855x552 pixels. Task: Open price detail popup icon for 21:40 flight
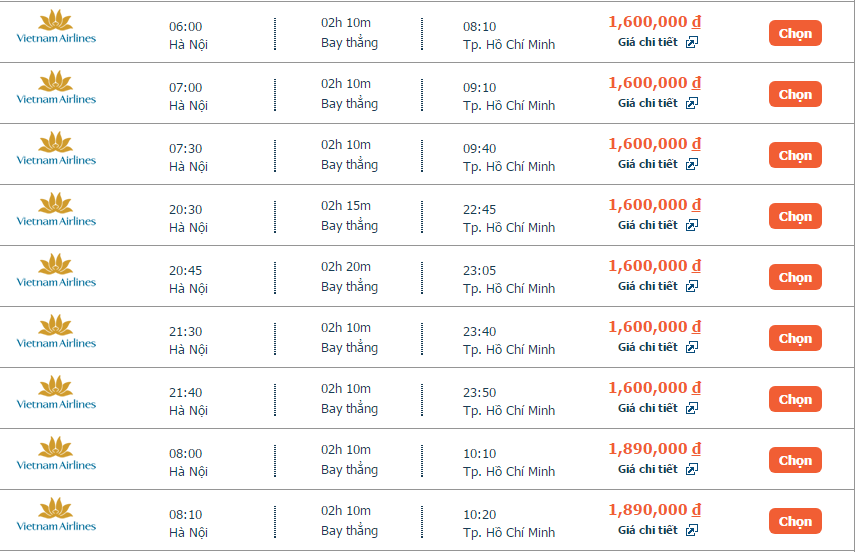pos(692,408)
